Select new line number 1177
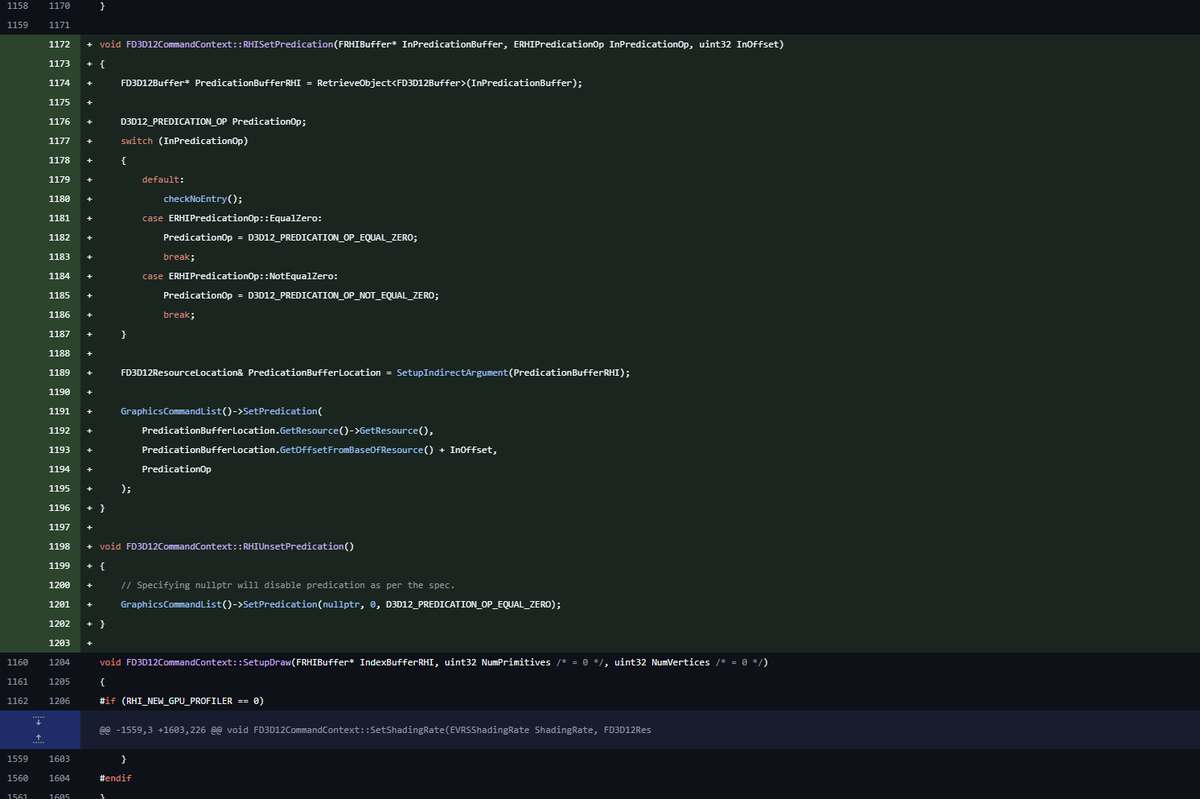Screen dimensions: 1200x799 pos(59,141)
